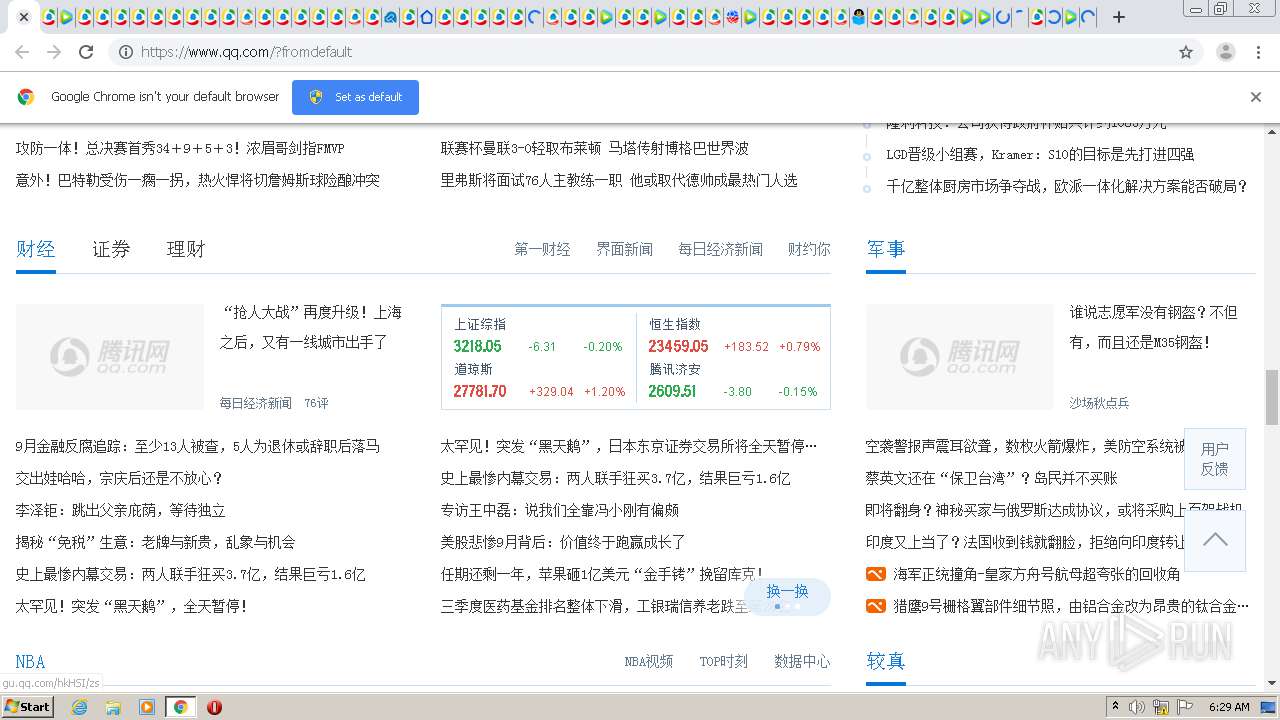Close the first browser tab
The width and height of the screenshot is (1280, 720).
24,17
